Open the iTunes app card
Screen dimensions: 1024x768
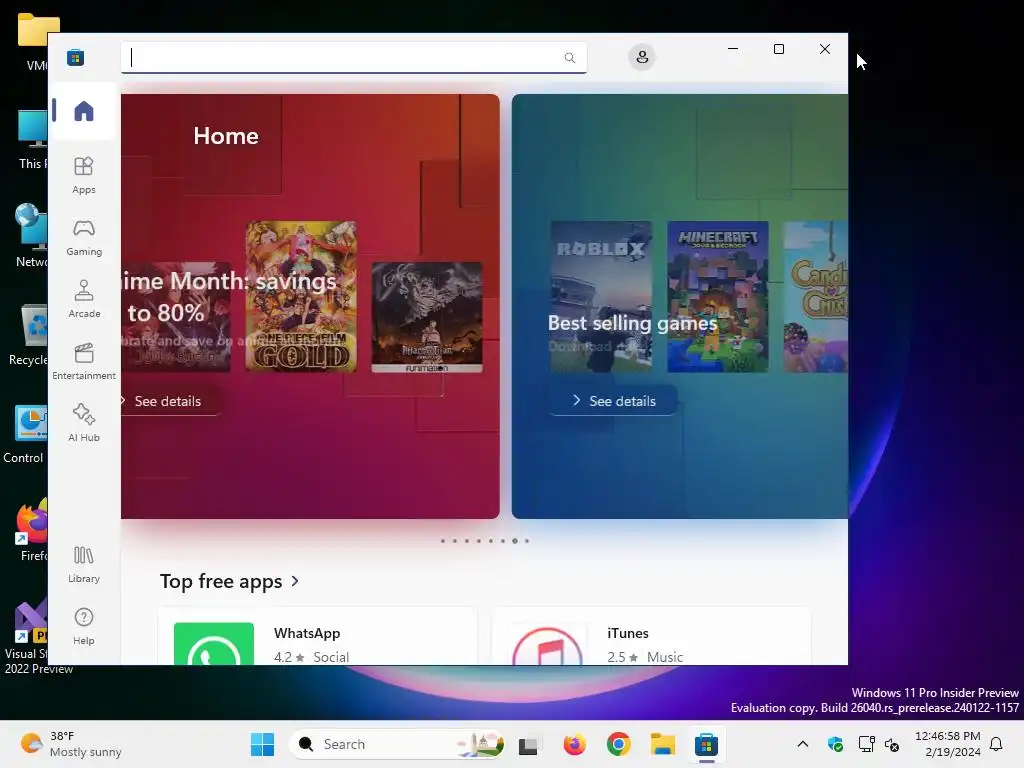[x=651, y=637]
